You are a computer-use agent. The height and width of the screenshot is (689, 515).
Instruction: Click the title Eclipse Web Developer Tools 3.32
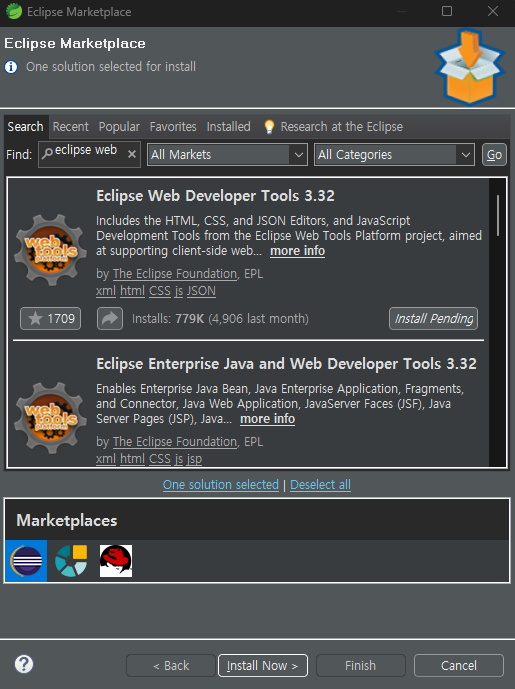[215, 196]
